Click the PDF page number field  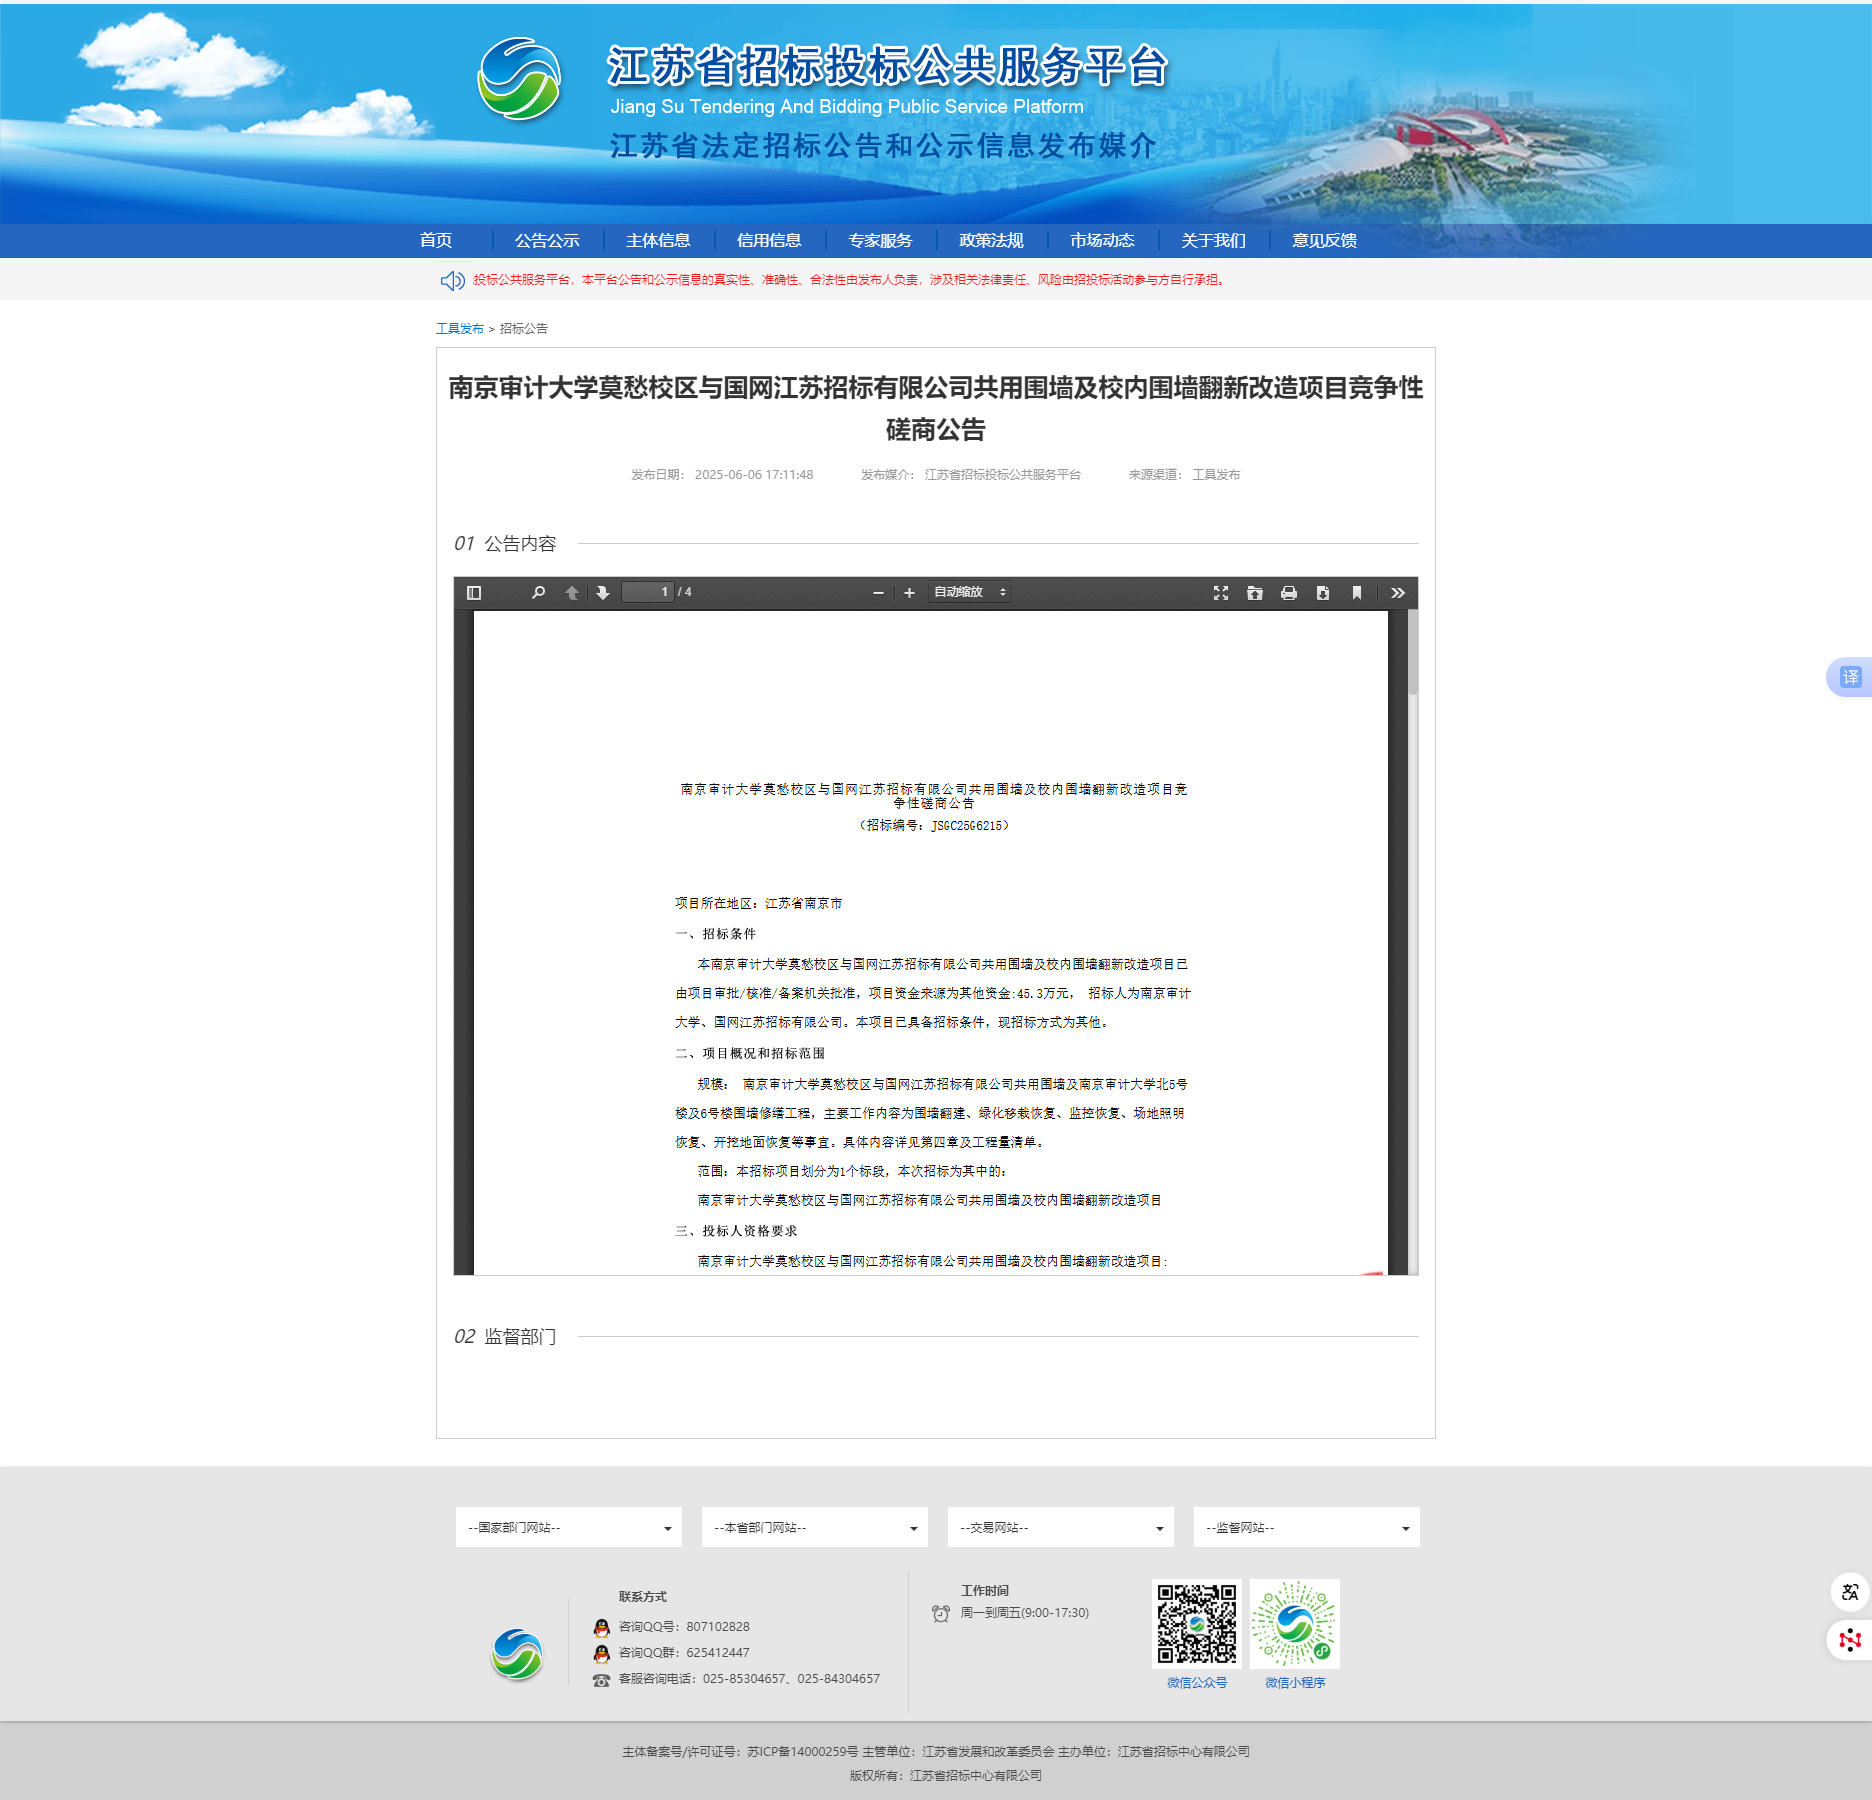[x=647, y=592]
